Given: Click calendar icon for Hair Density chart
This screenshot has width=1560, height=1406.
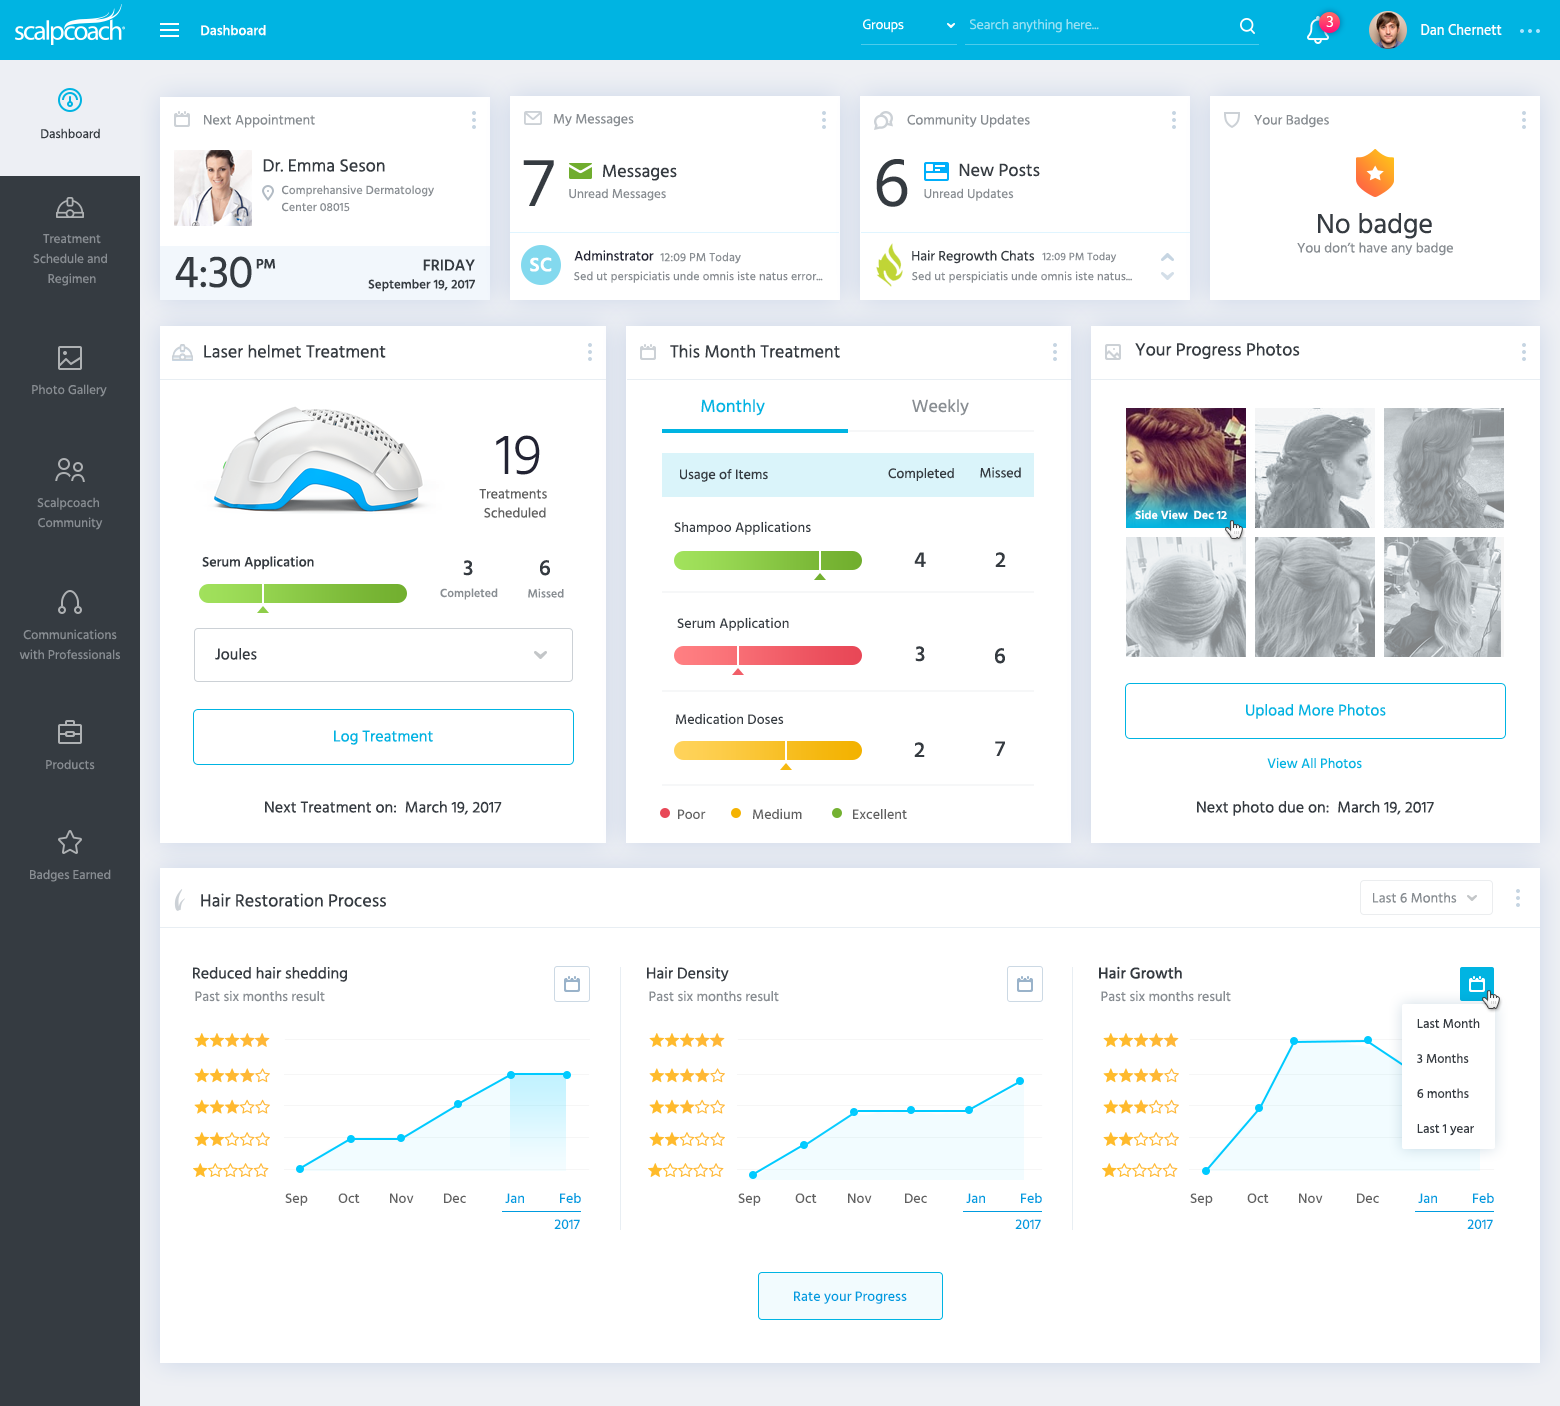Looking at the screenshot, I should (1024, 984).
